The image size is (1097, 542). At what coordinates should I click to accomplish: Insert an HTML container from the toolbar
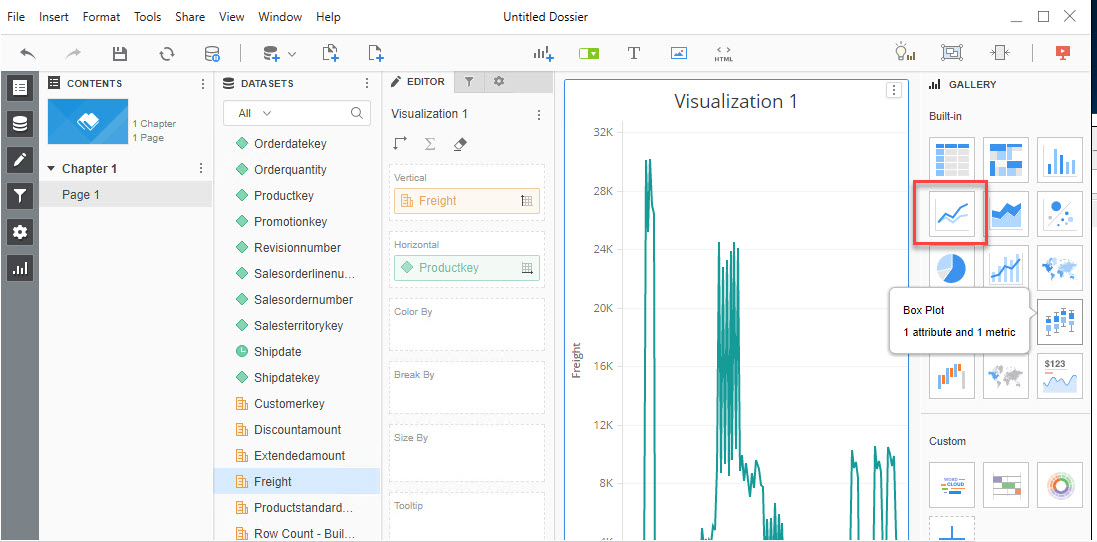[723, 53]
